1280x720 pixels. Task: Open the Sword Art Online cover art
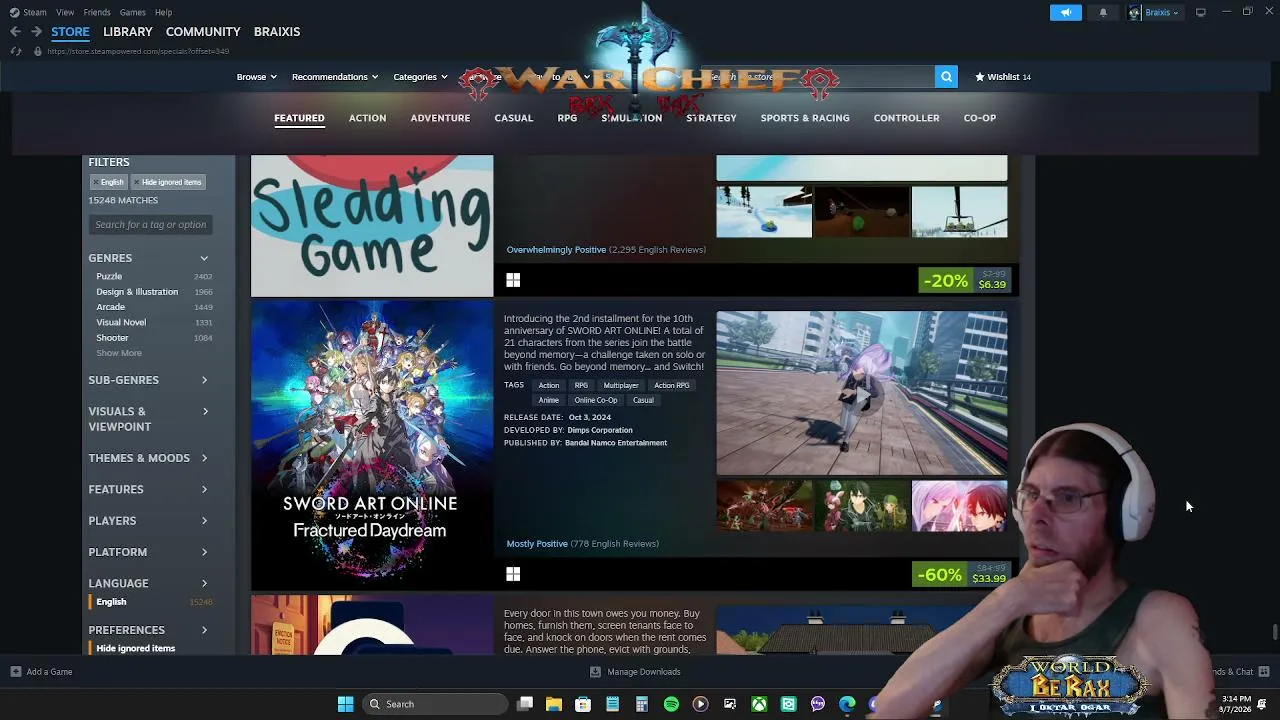pyautogui.click(x=372, y=446)
